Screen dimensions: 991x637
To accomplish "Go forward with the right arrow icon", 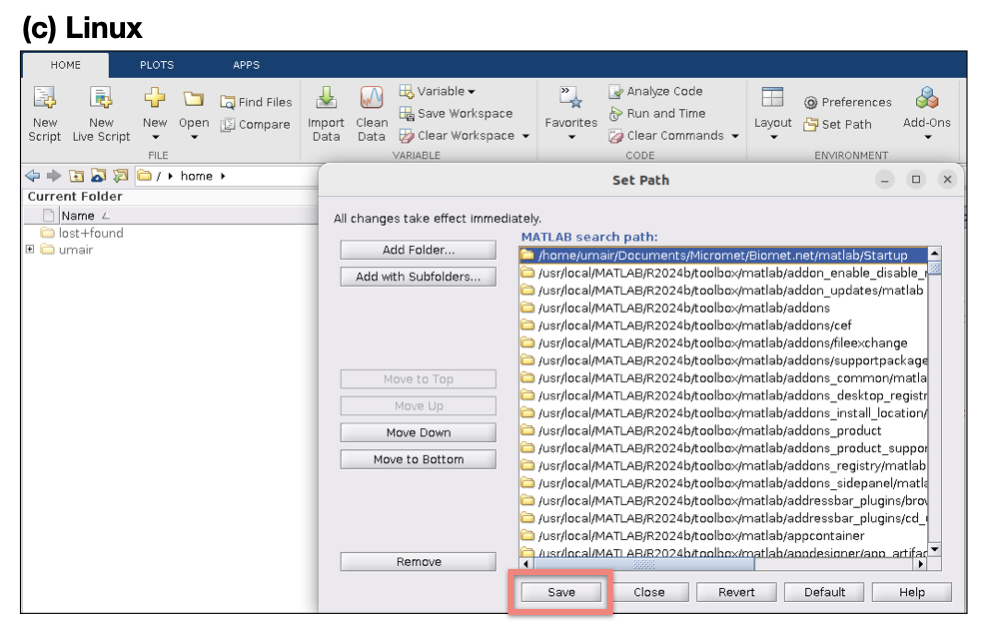I will click(x=54, y=176).
